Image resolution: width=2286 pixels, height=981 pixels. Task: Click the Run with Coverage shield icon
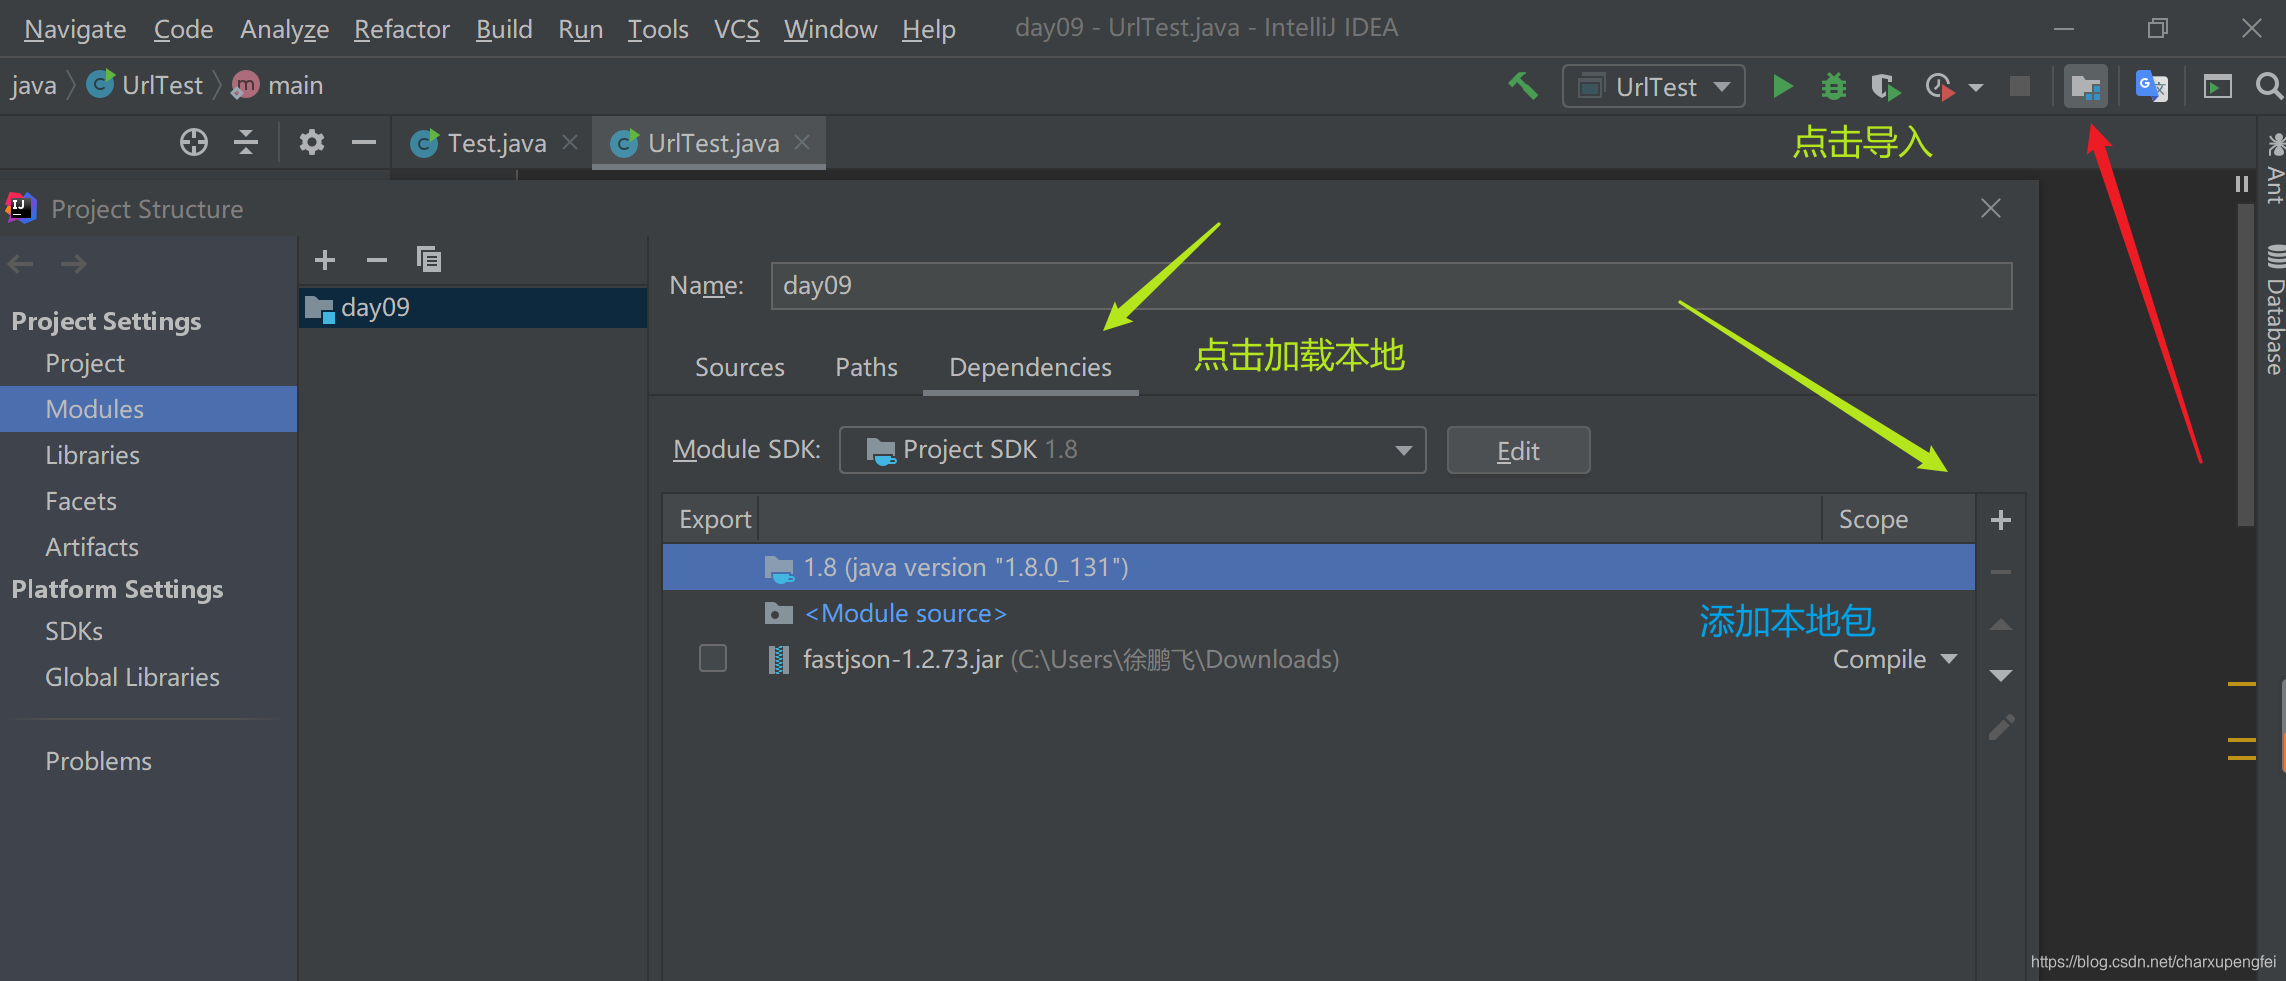1886,88
